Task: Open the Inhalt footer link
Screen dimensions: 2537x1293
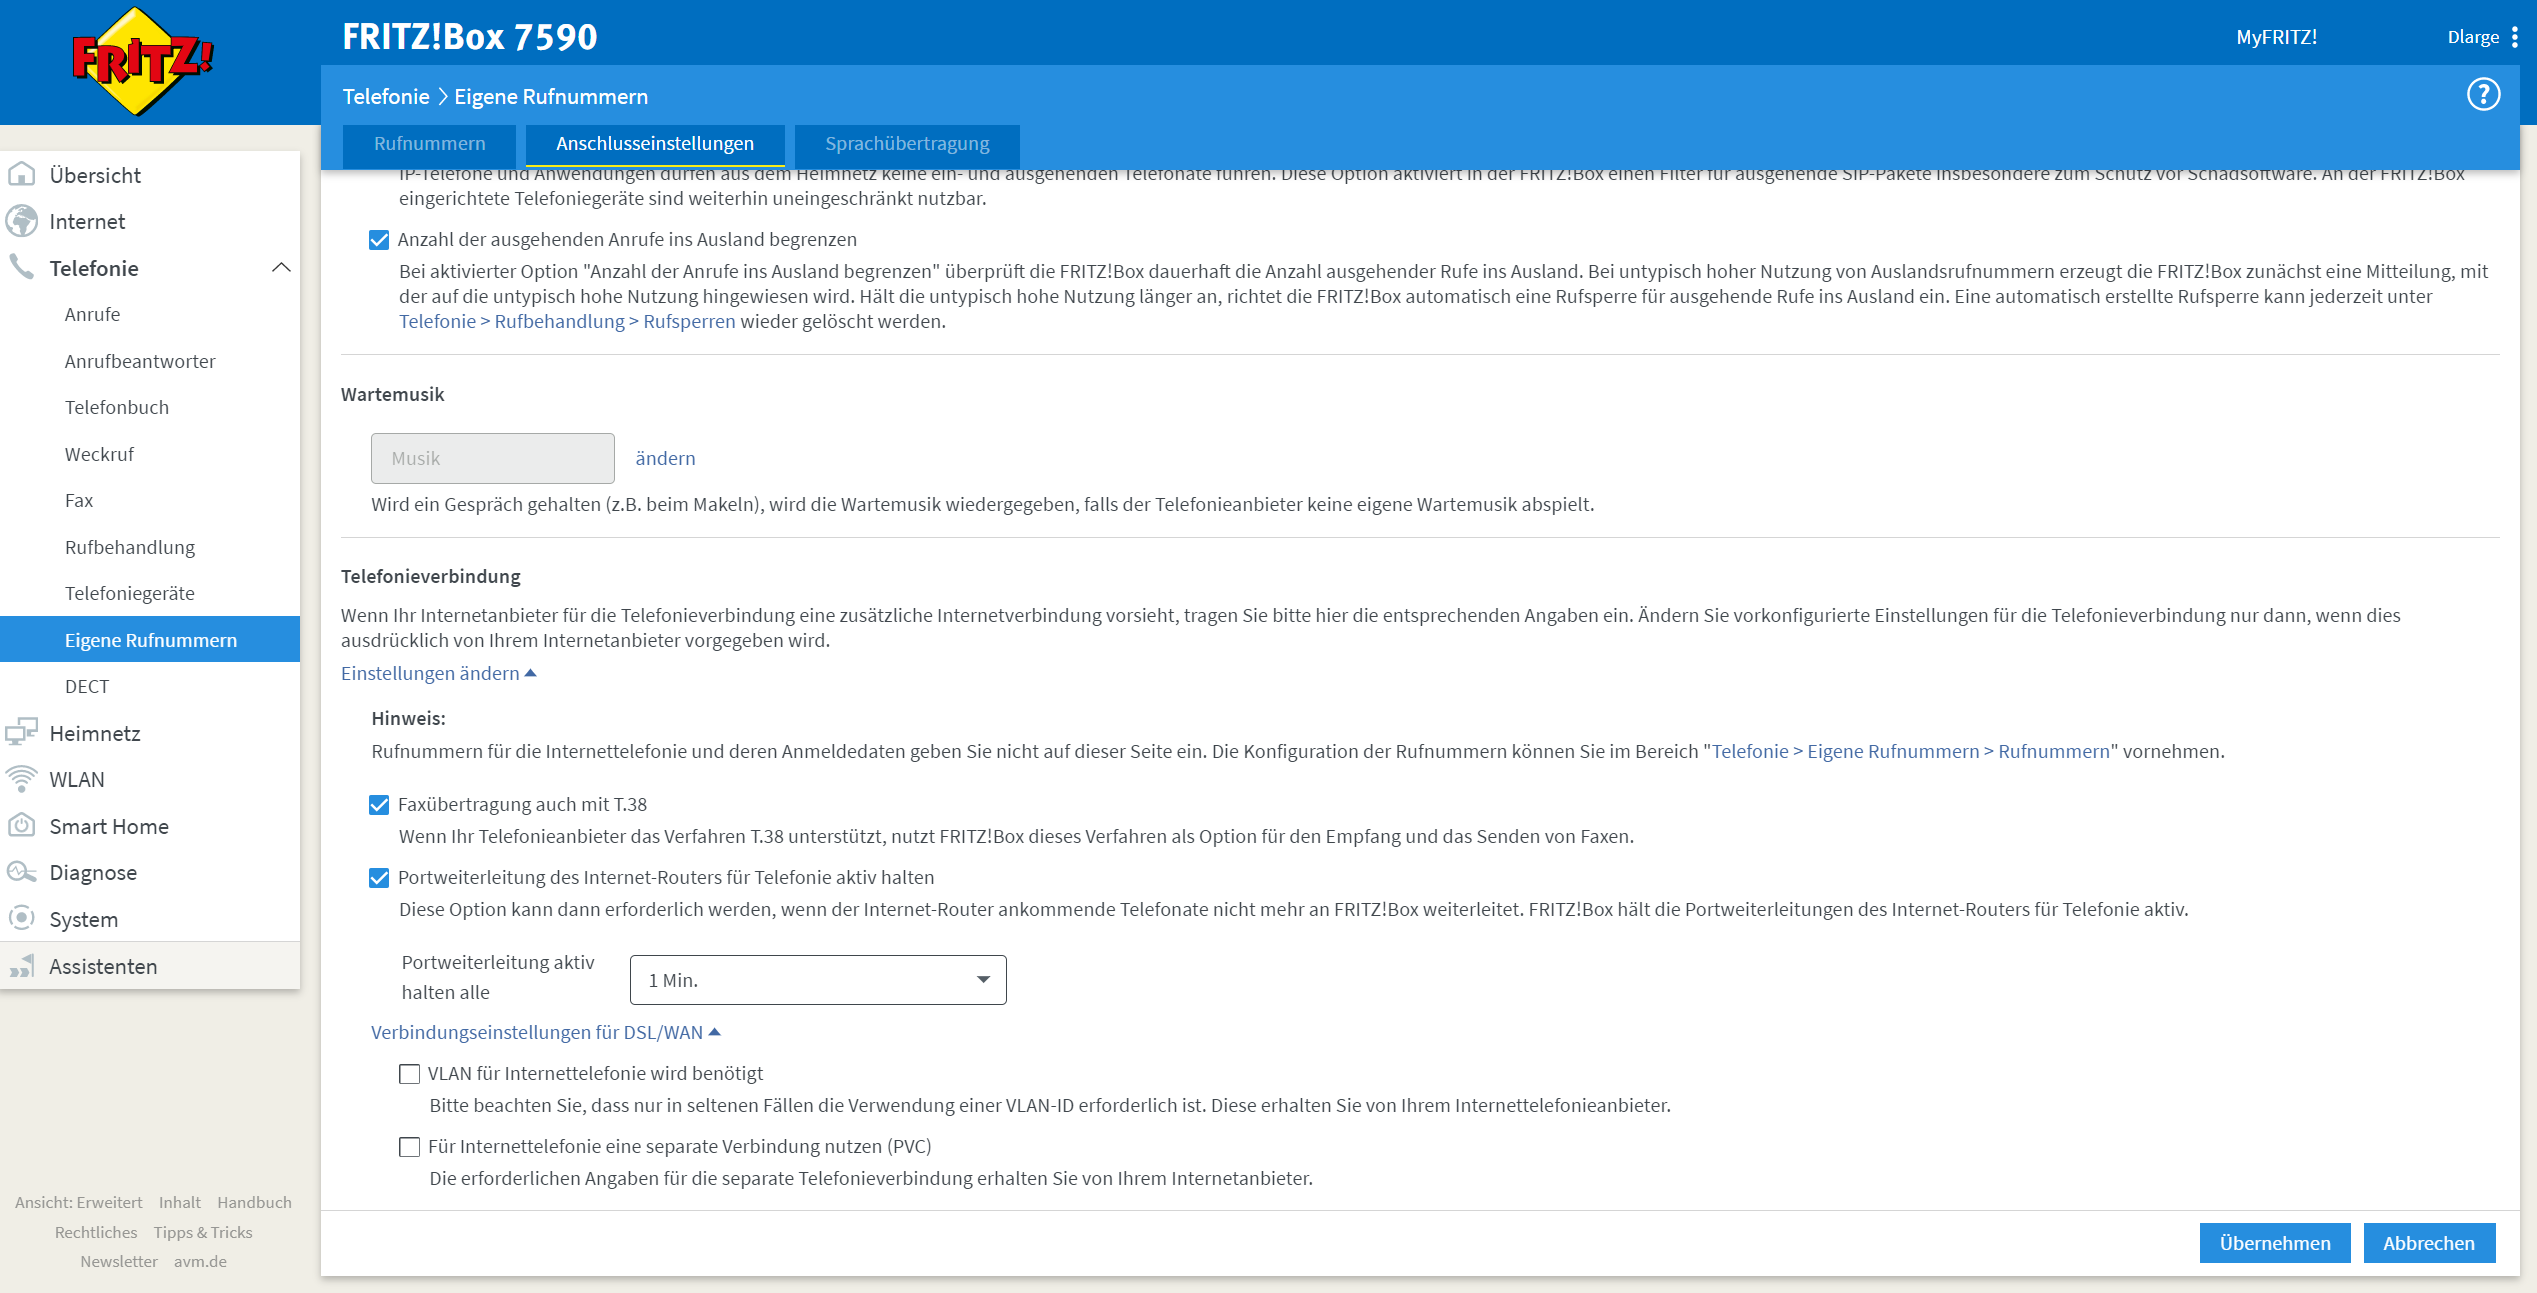Action: point(180,1202)
